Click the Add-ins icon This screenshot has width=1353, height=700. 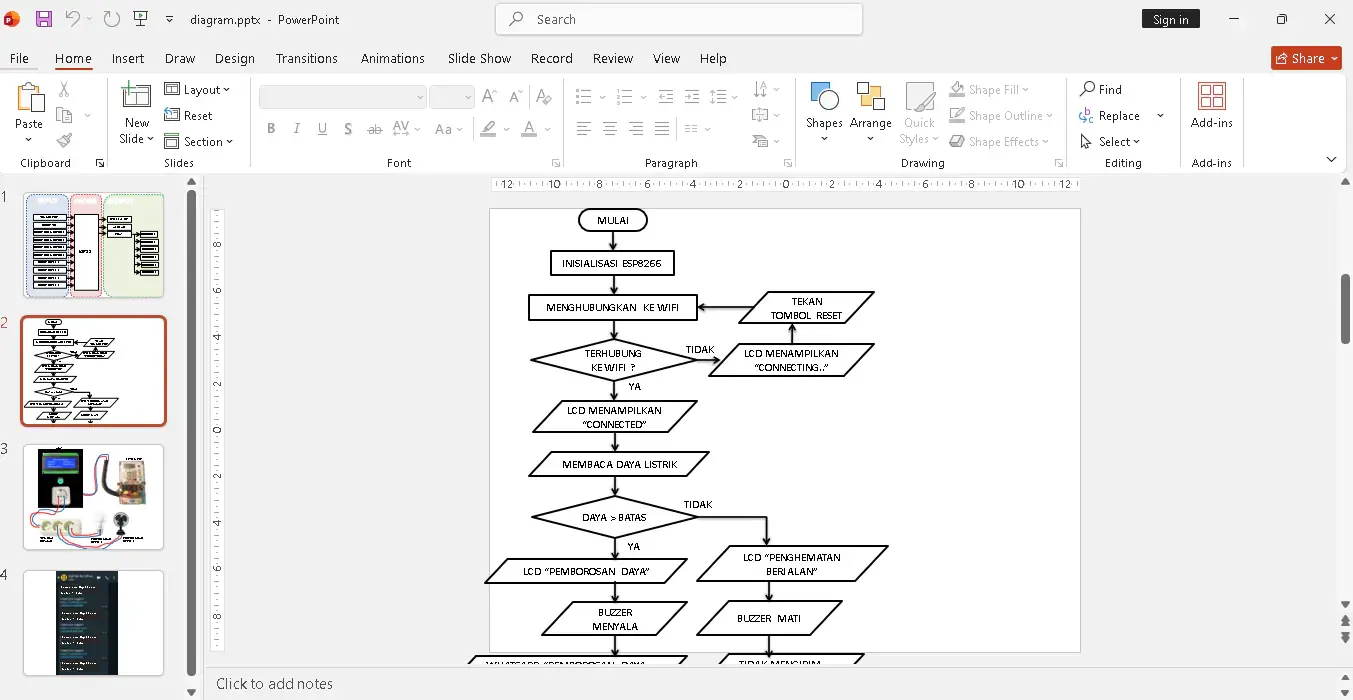click(x=1211, y=97)
